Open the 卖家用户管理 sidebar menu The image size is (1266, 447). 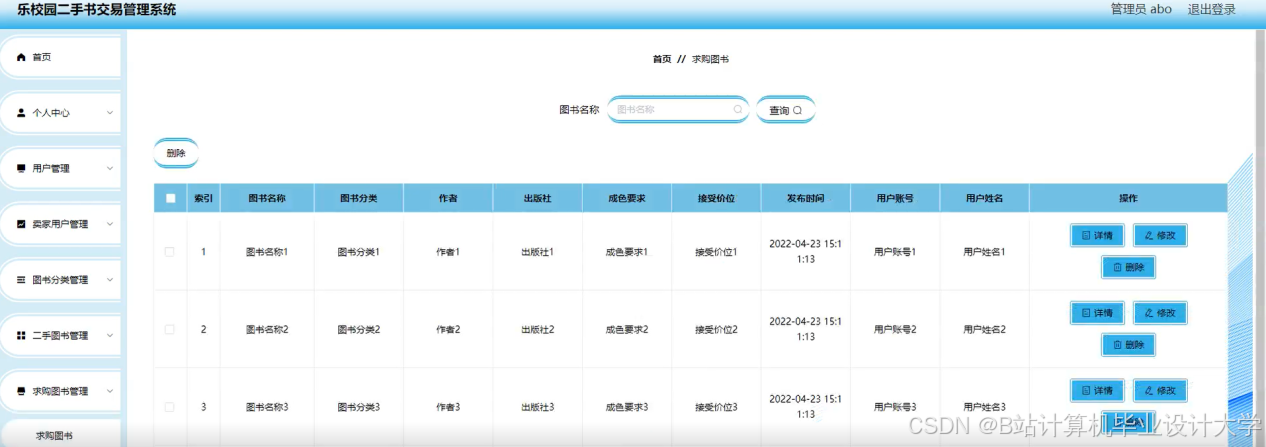[x=60, y=224]
